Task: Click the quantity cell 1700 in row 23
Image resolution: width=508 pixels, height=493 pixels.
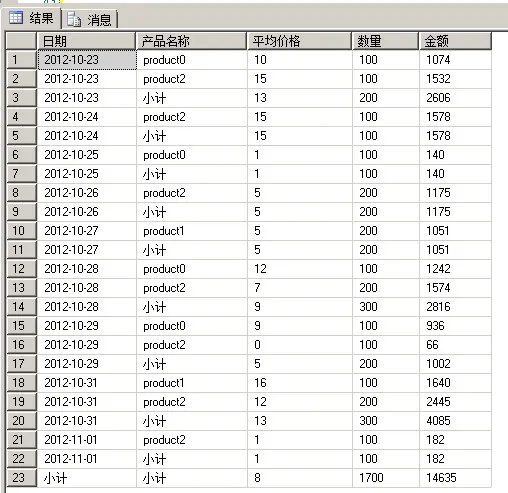Action: tap(386, 478)
